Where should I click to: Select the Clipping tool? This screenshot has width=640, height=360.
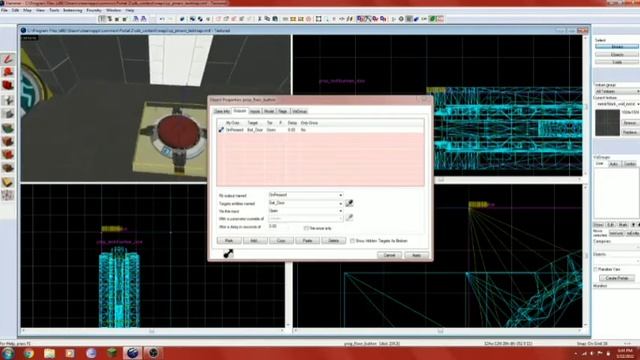8,182
